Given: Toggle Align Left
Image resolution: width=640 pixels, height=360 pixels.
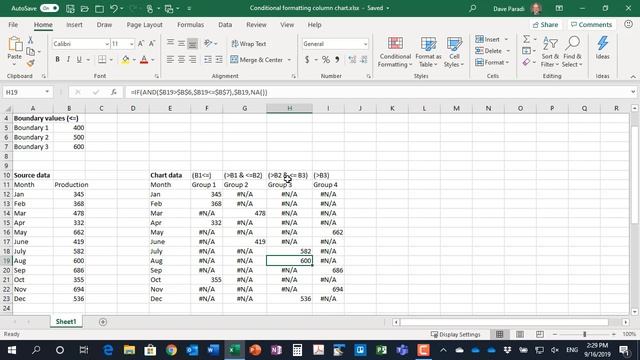Looking at the screenshot, I should pos(170,60).
